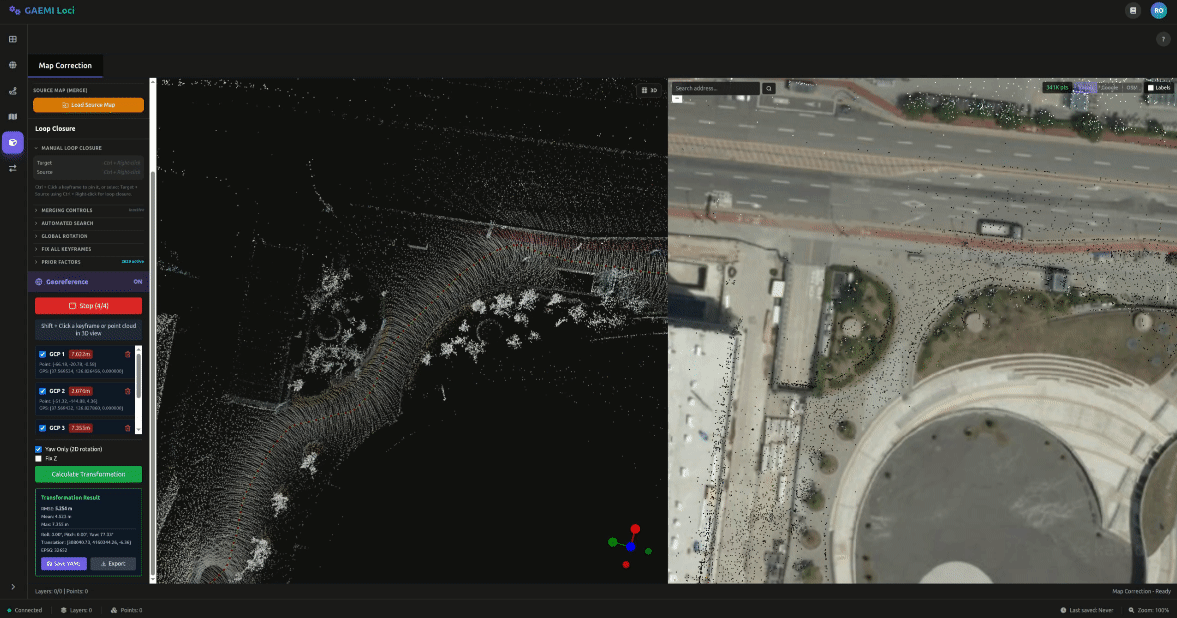Click the address search magnifier icon
The image size is (1177, 618).
coord(769,88)
